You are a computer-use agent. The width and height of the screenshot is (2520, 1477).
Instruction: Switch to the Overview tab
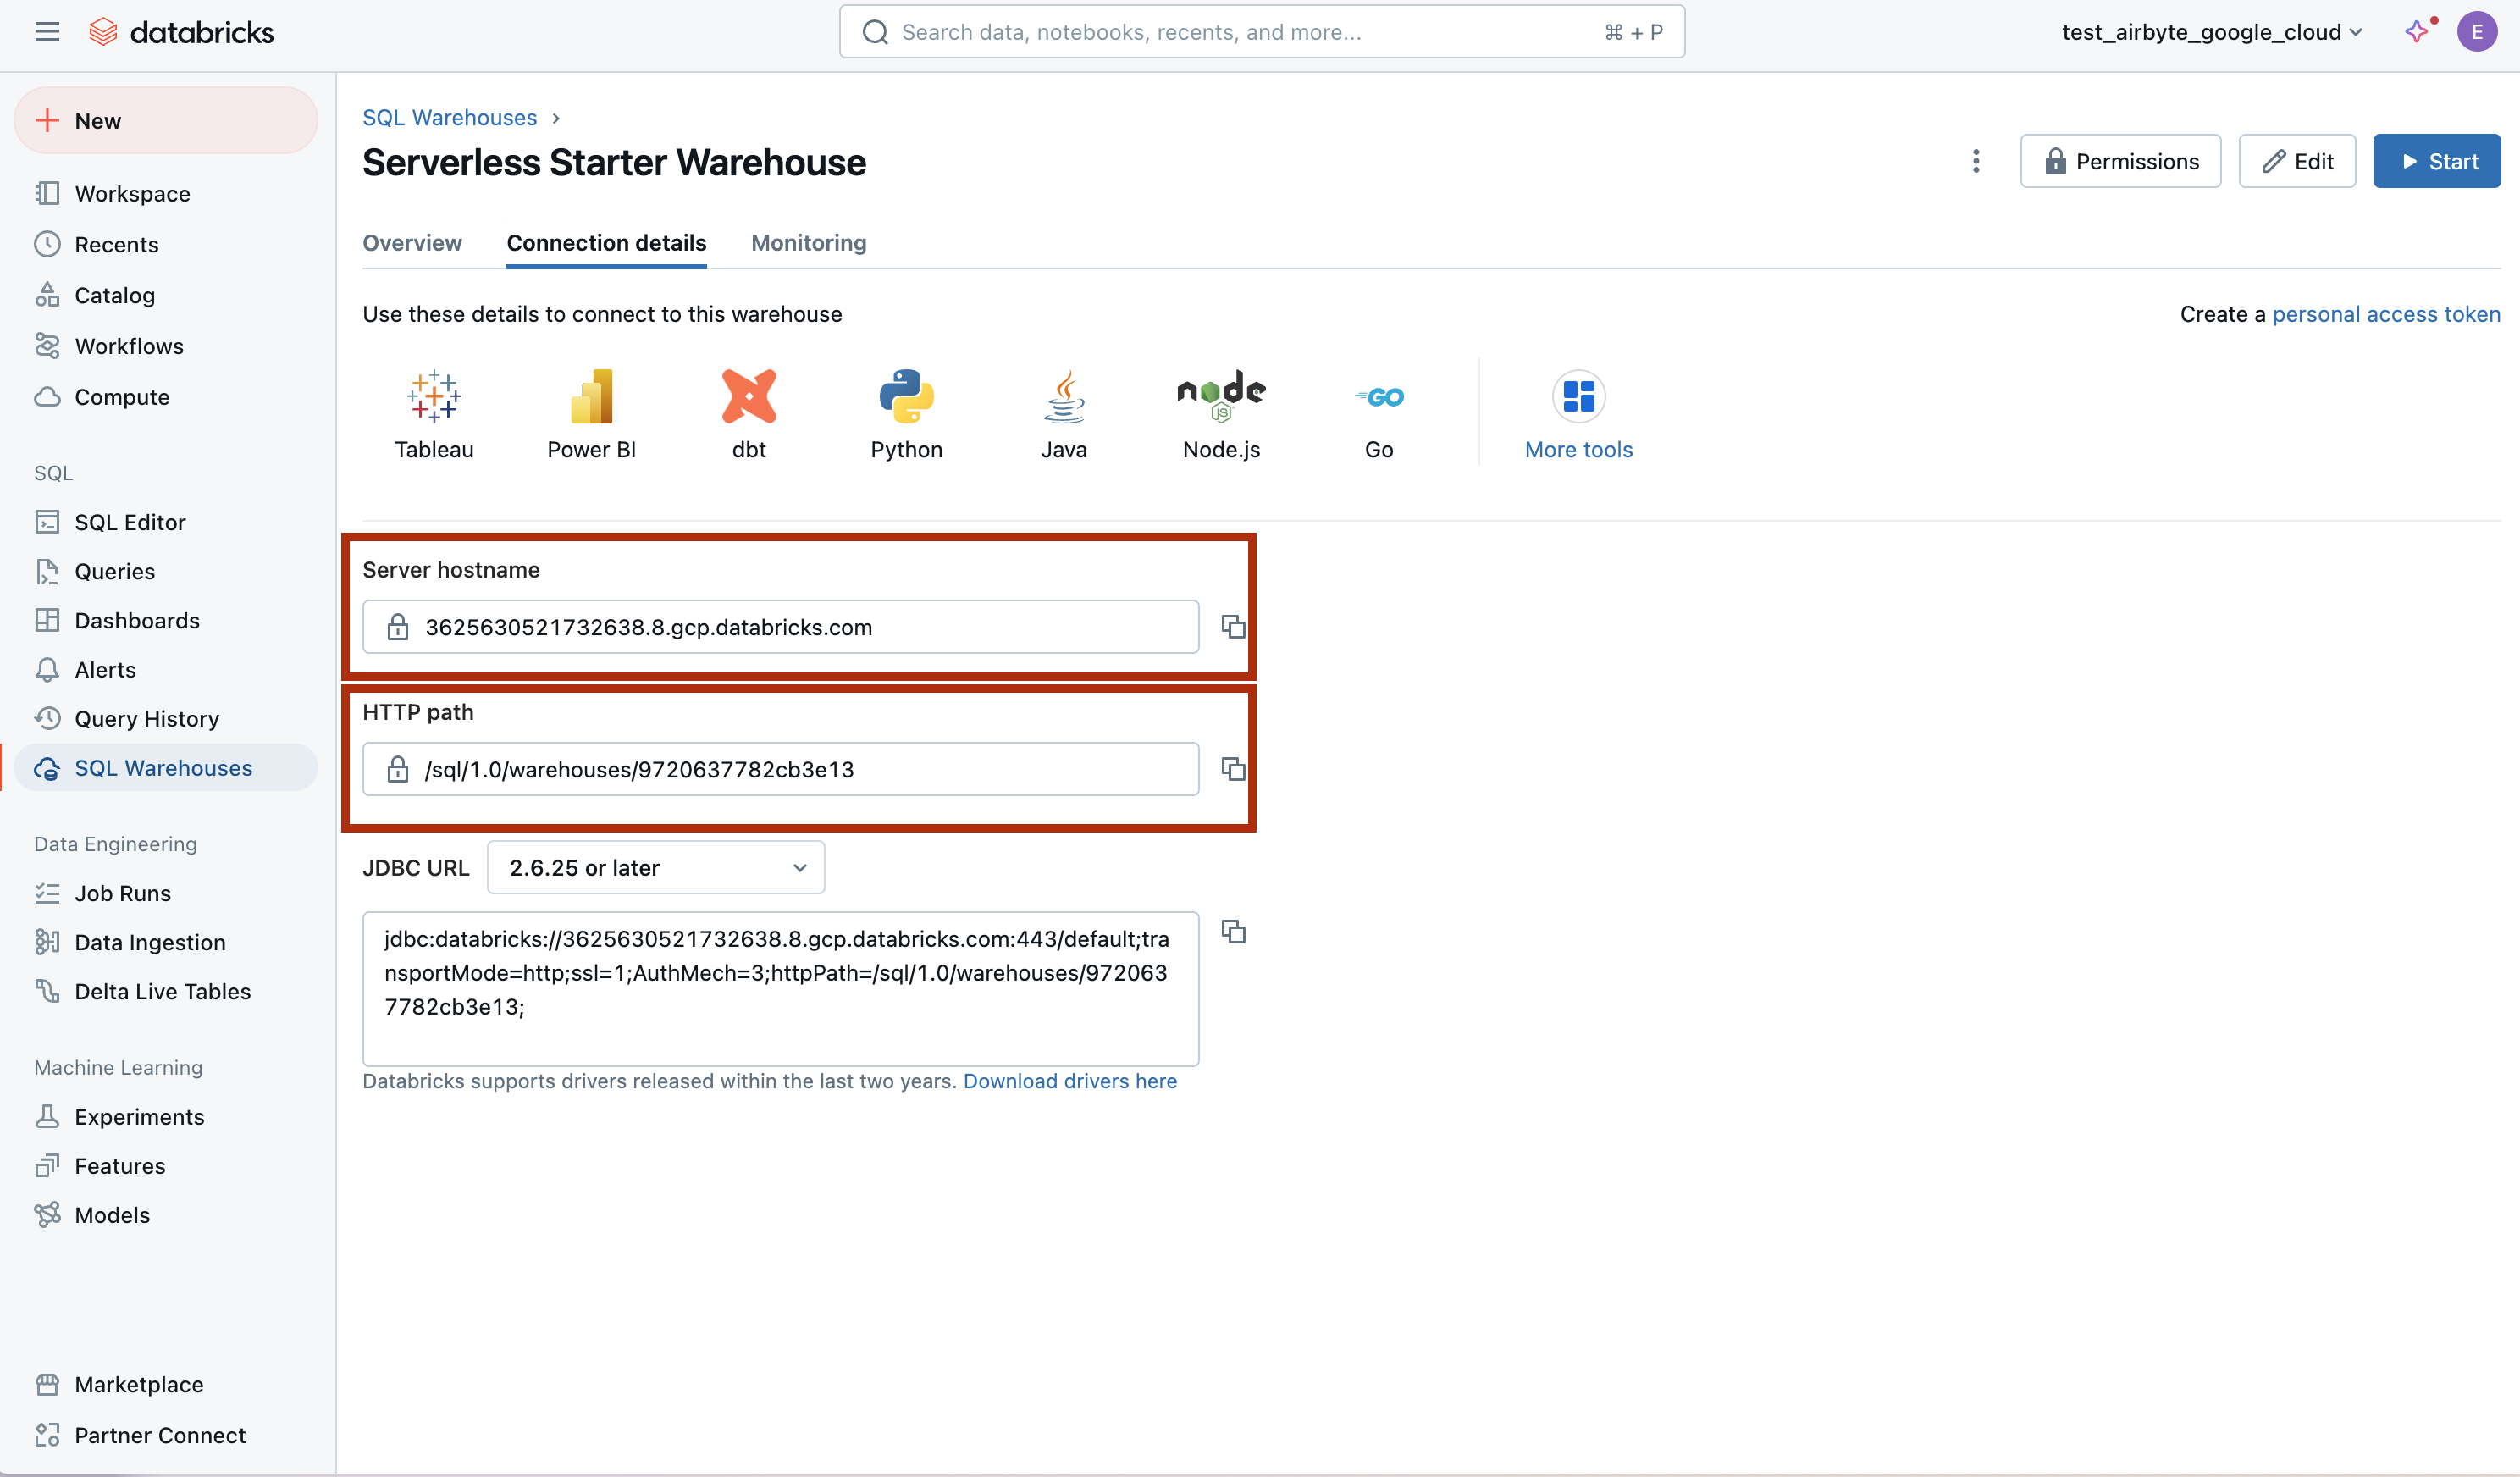point(412,243)
